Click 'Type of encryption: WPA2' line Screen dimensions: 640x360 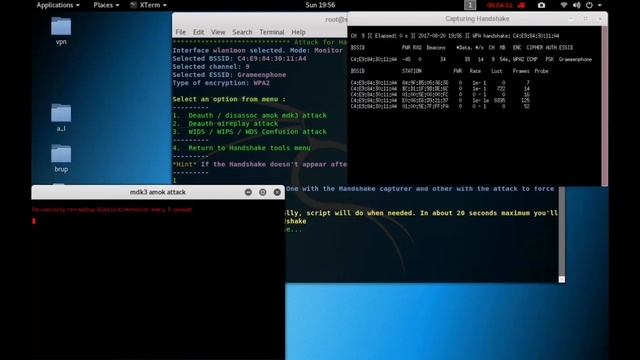[221, 83]
